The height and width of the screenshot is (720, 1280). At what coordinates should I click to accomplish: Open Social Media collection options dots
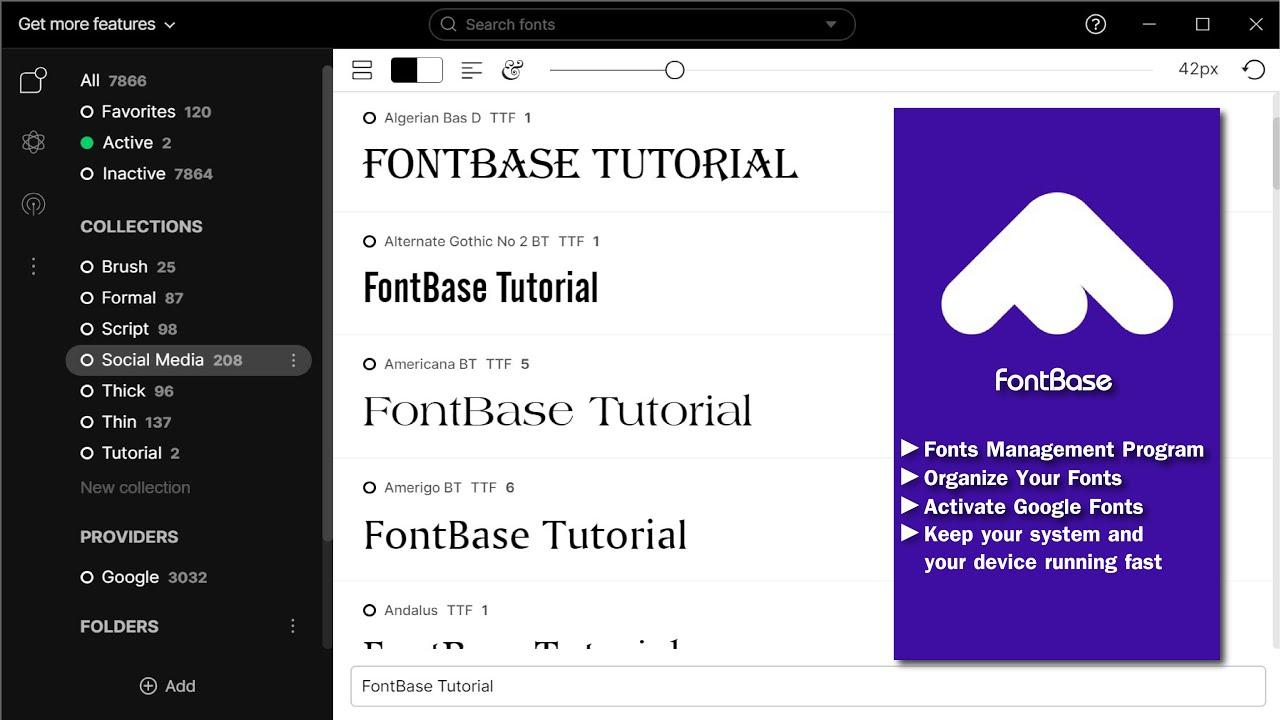[x=293, y=360]
